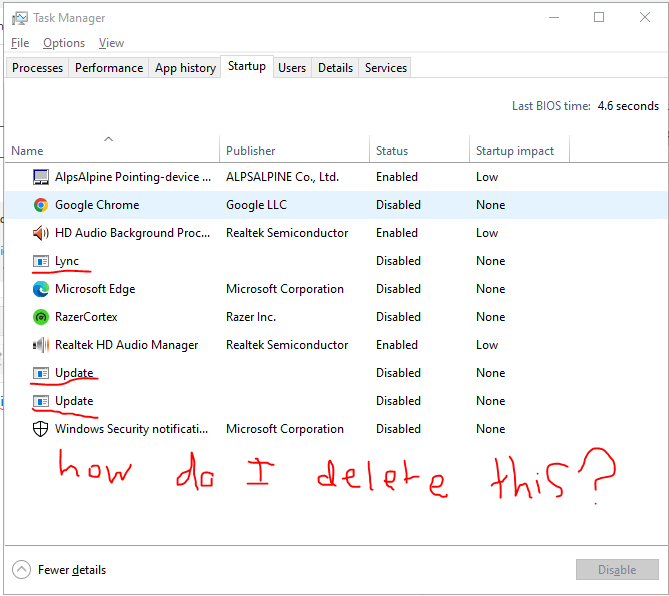Select the Realtek HD Audio Manager name
This screenshot has height=596, width=669.
click(x=127, y=345)
